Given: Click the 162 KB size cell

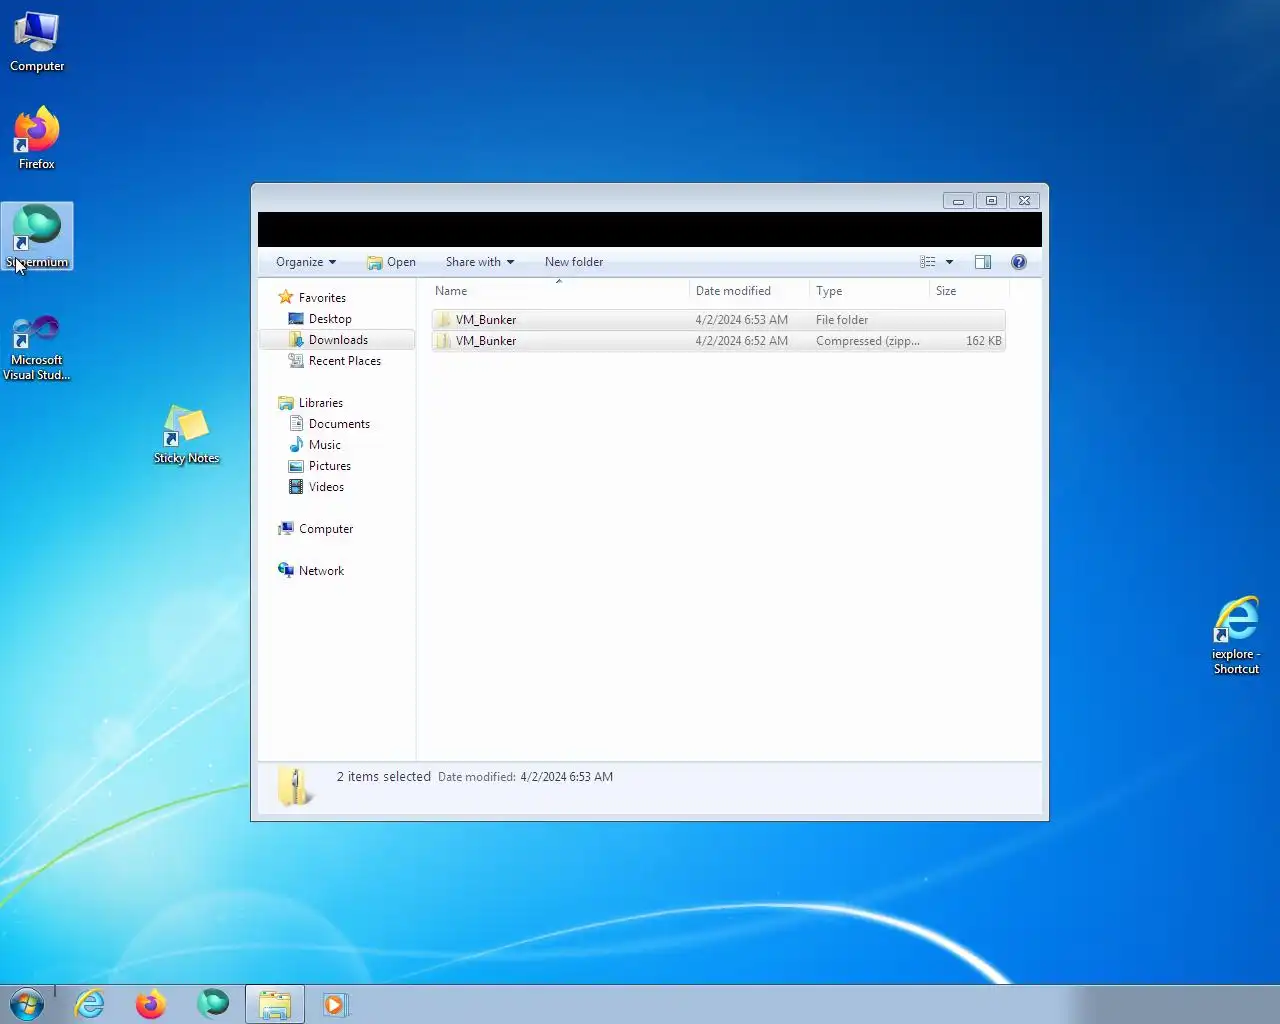Looking at the screenshot, I should pyautogui.click(x=983, y=341).
